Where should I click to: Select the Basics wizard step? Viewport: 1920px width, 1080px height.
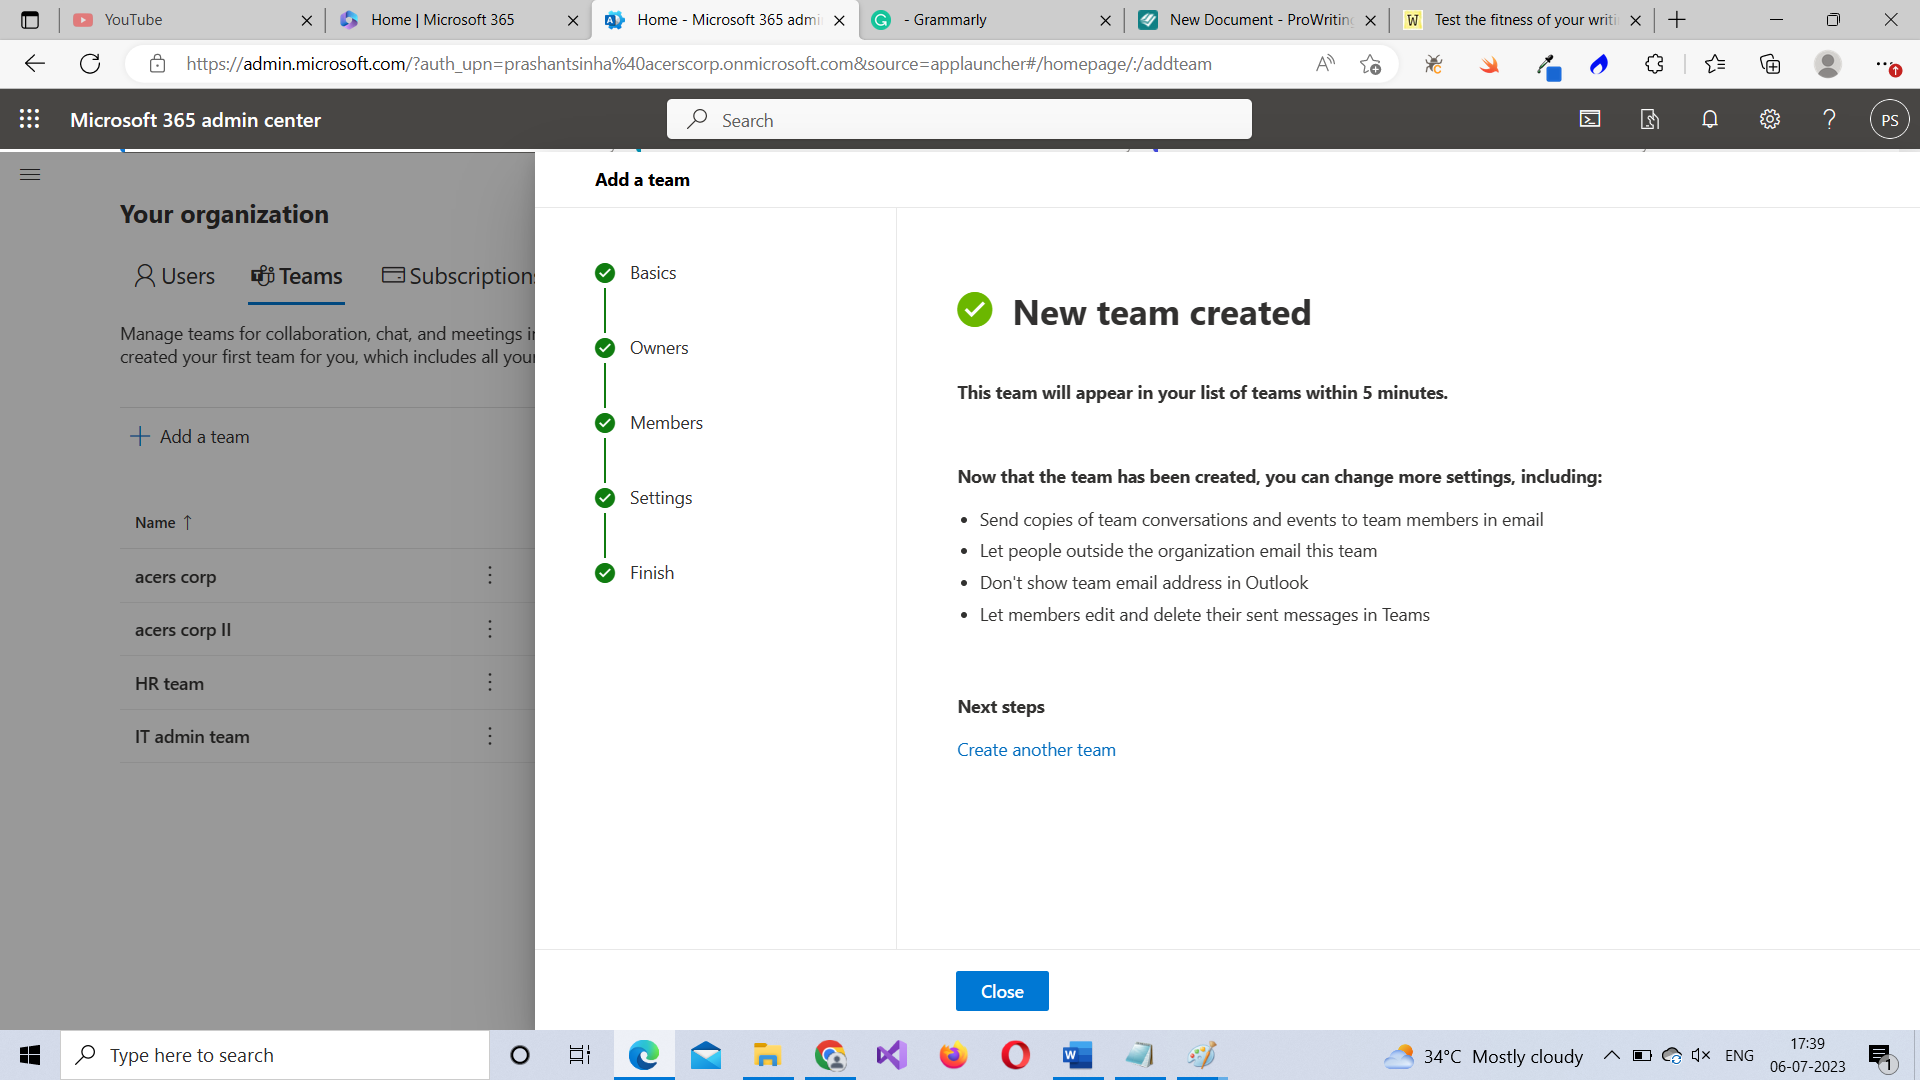(x=652, y=273)
